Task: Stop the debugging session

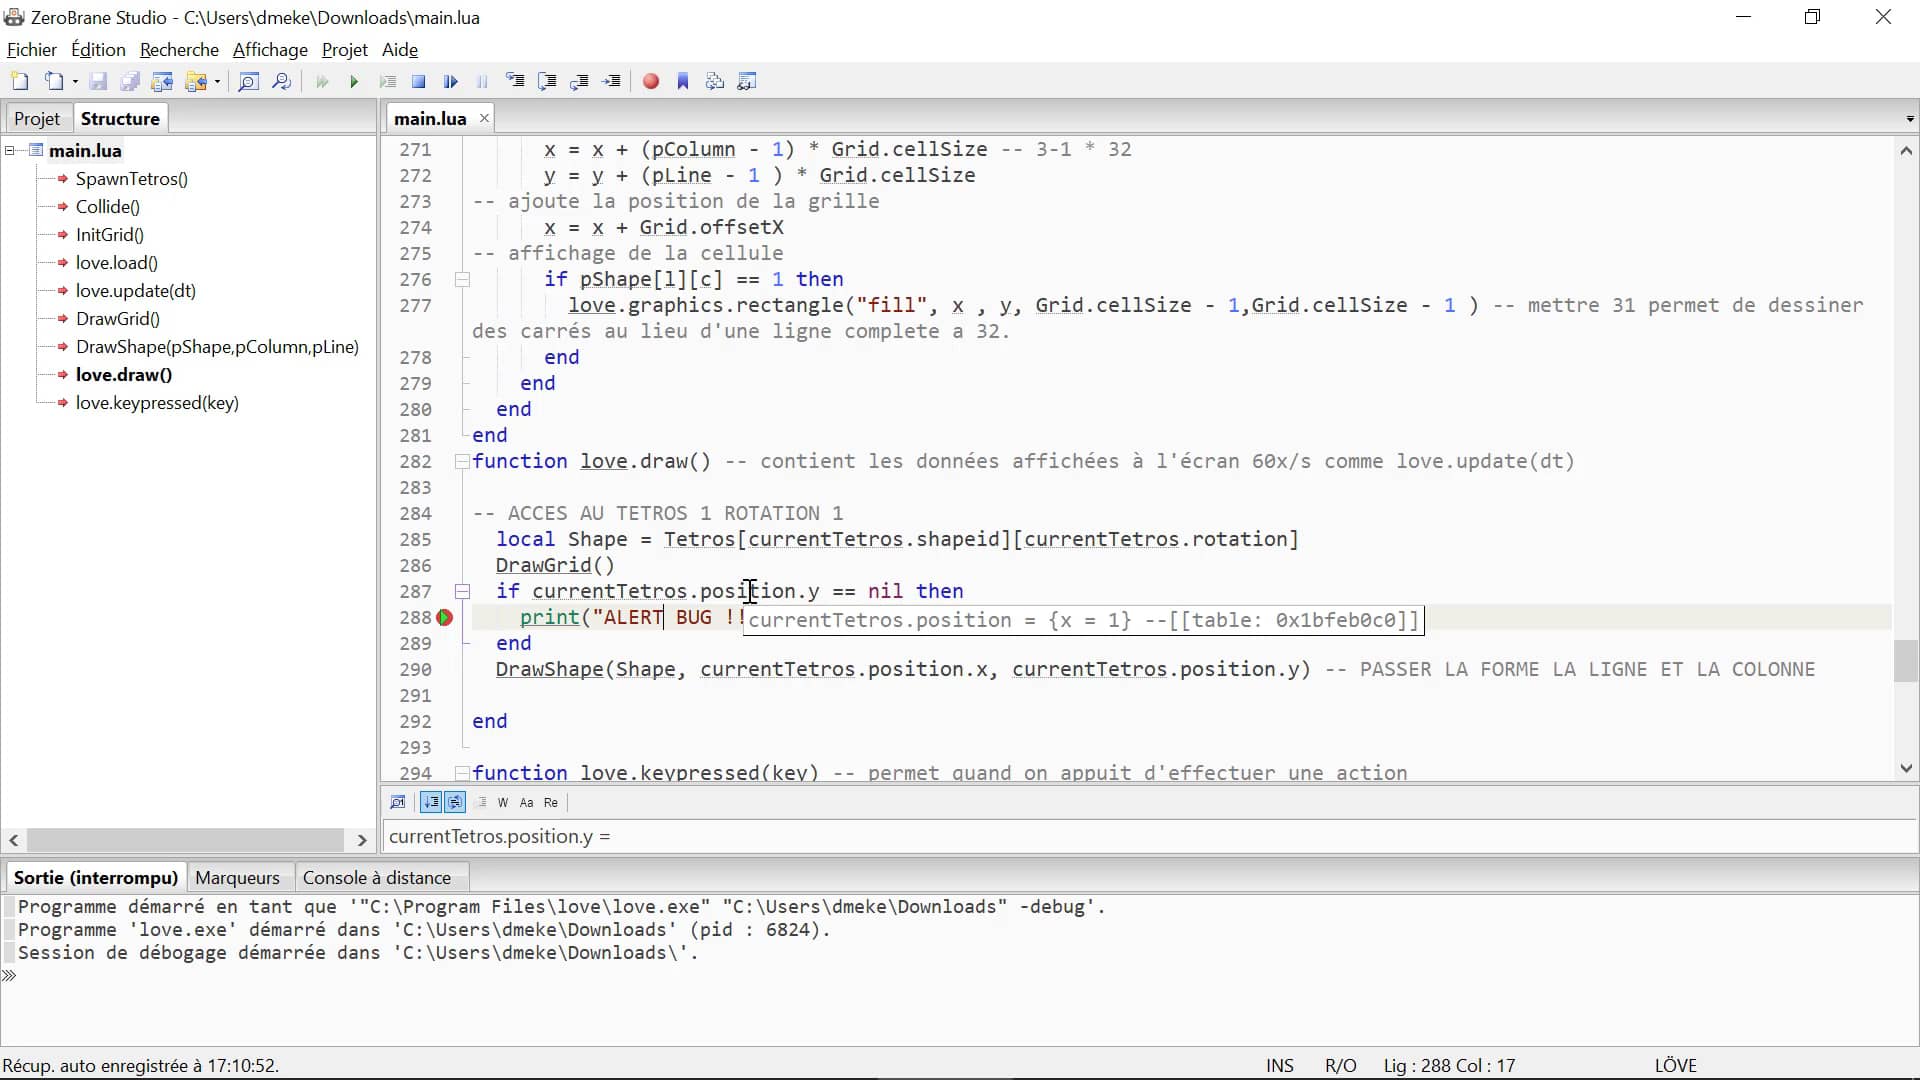Action: click(418, 81)
